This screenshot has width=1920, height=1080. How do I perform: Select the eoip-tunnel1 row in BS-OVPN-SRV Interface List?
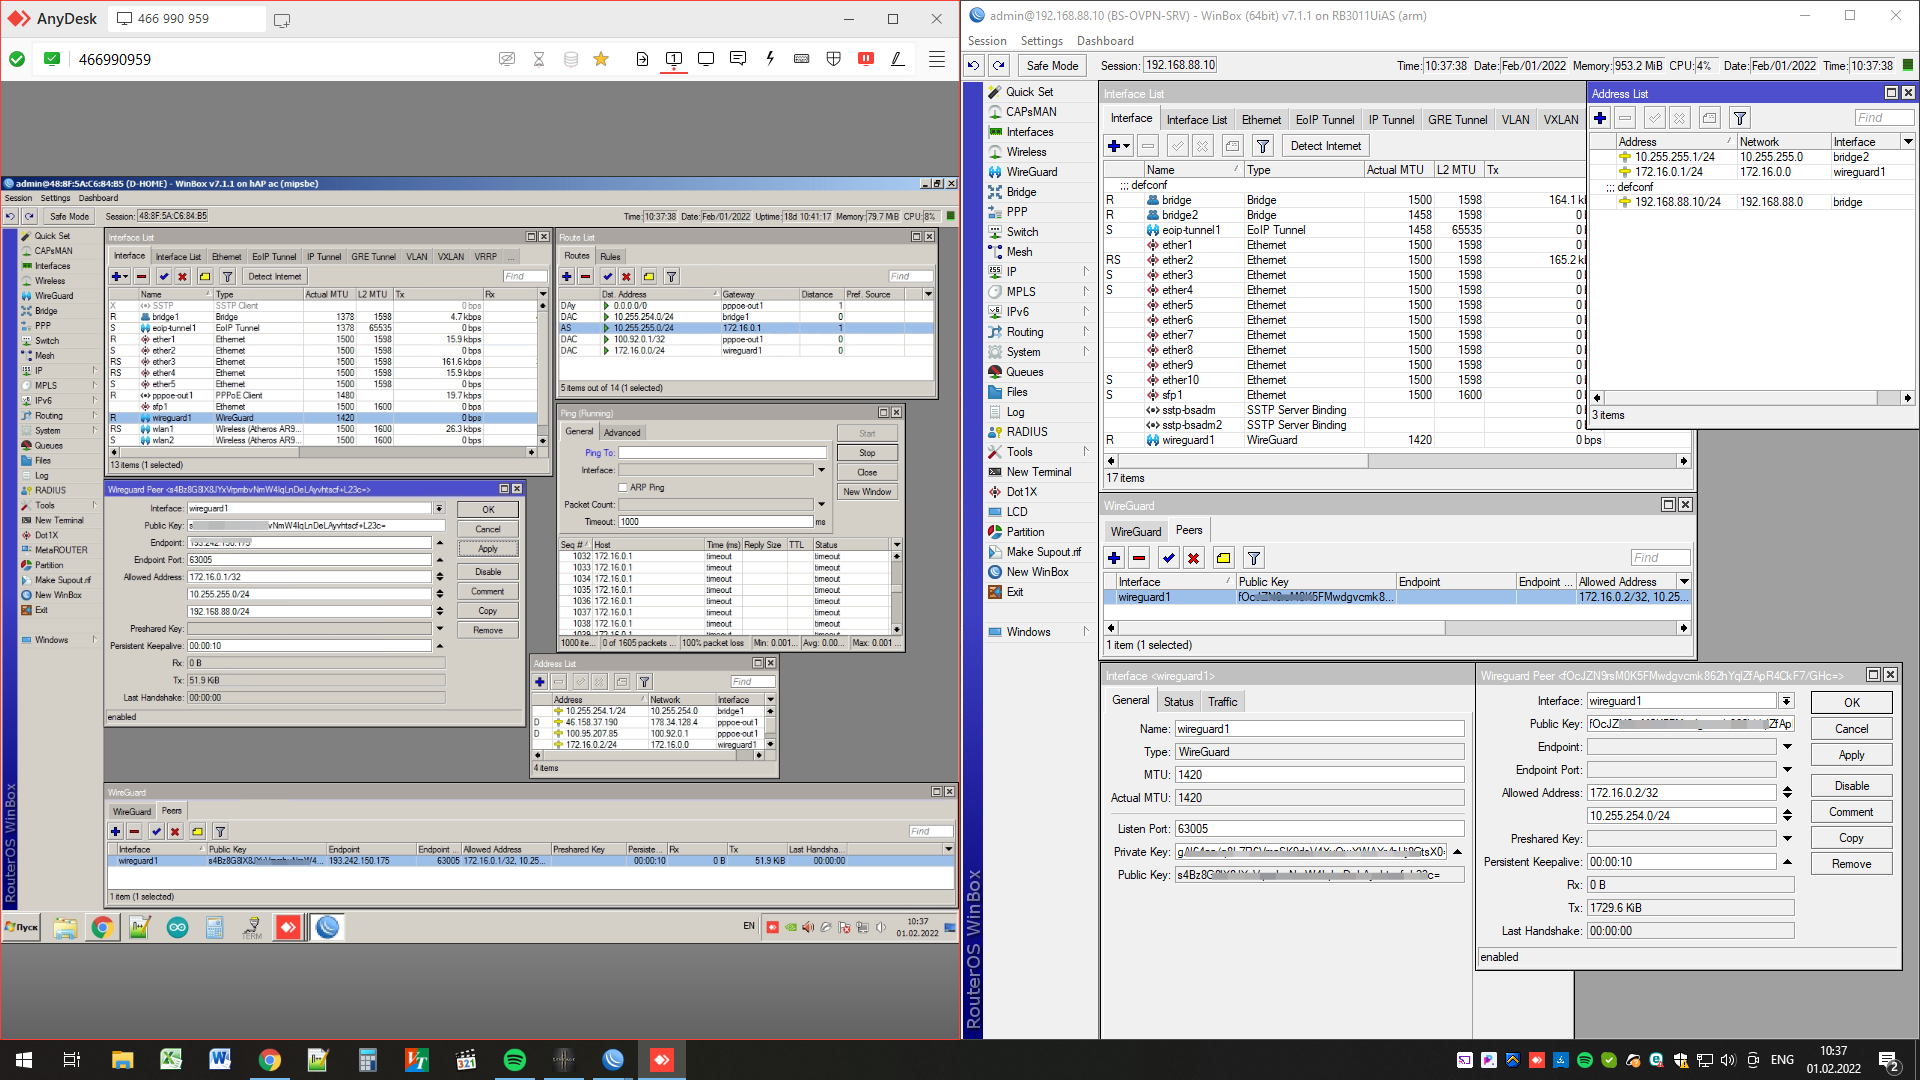pyautogui.click(x=1345, y=230)
